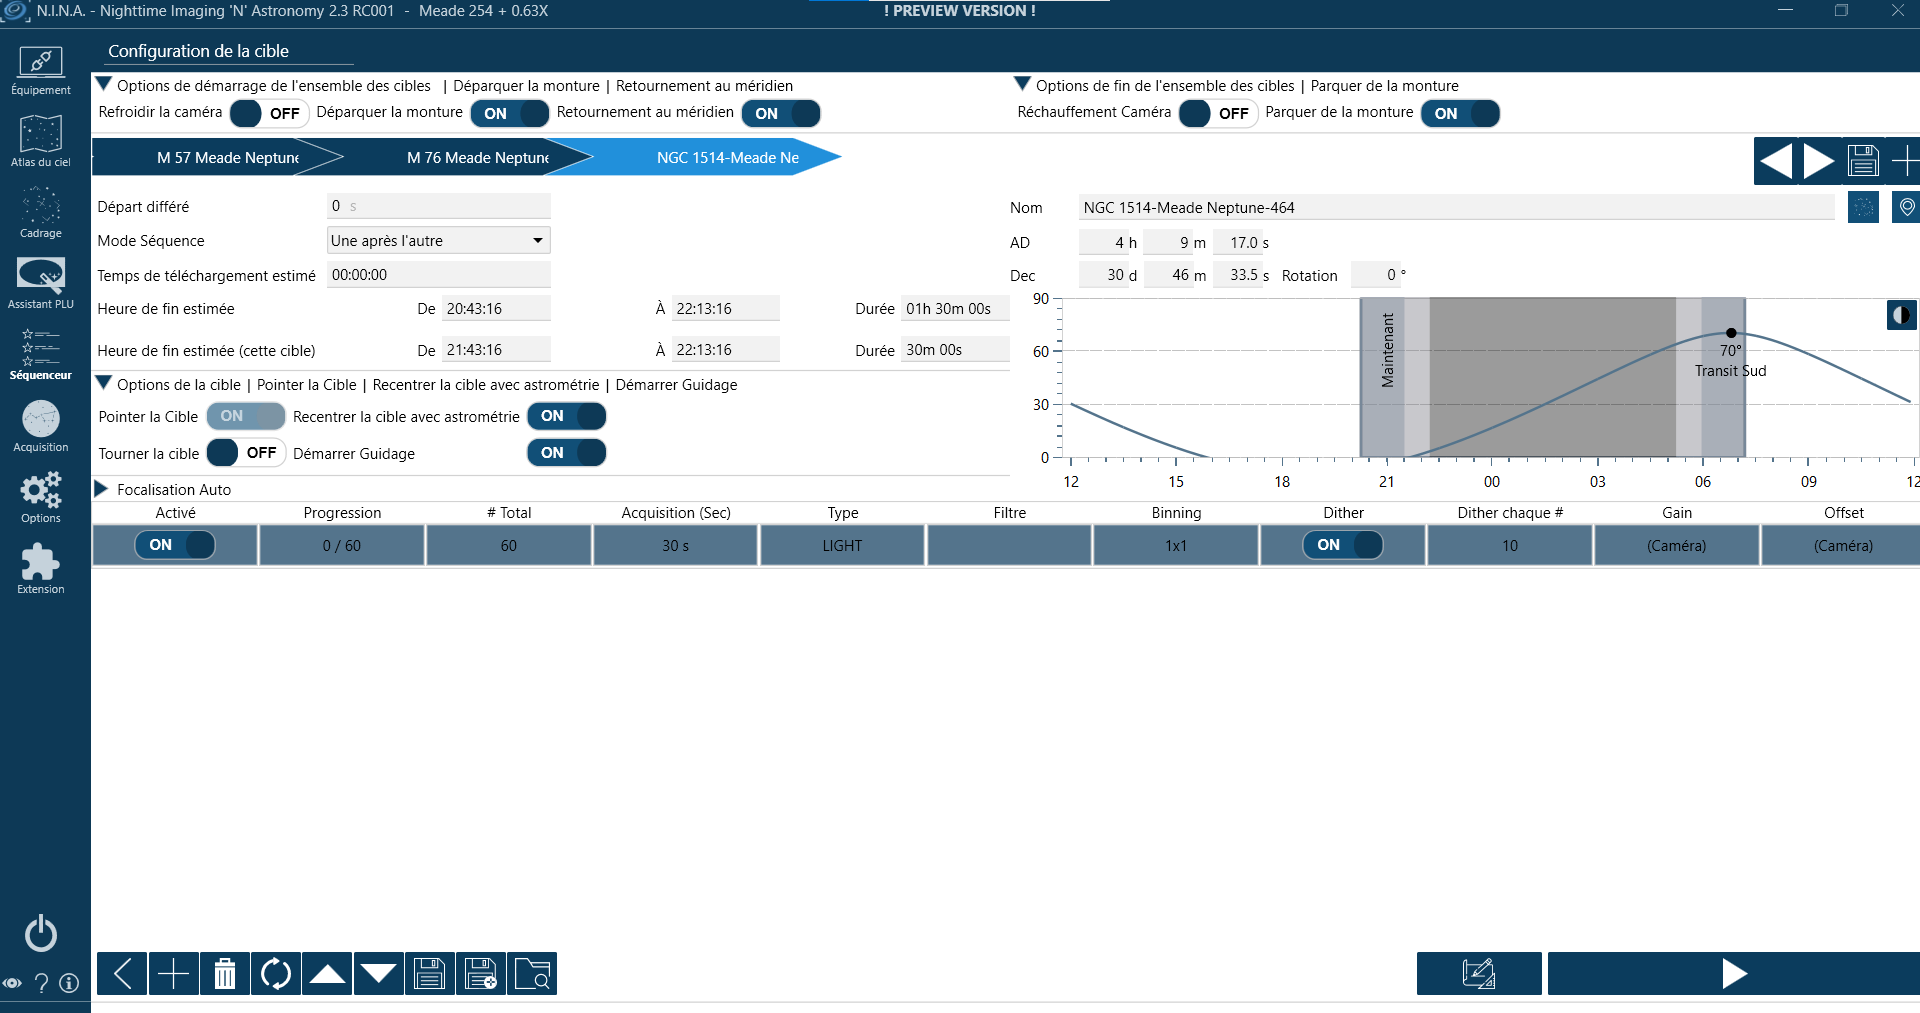Viewport: 1920px width, 1013px height.
Task: Add a new target with plus button
Action: point(1905,160)
